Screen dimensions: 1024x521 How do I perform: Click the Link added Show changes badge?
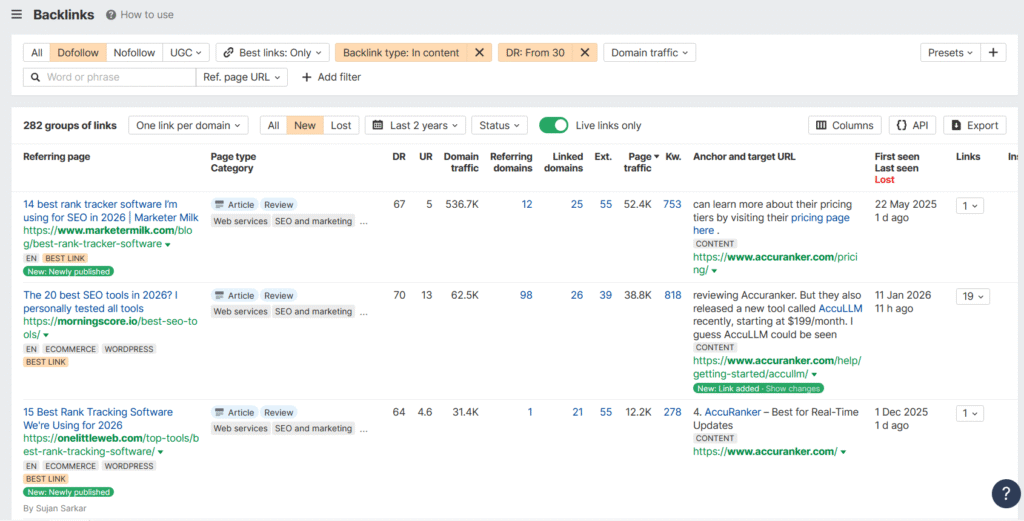pyautogui.click(x=758, y=388)
